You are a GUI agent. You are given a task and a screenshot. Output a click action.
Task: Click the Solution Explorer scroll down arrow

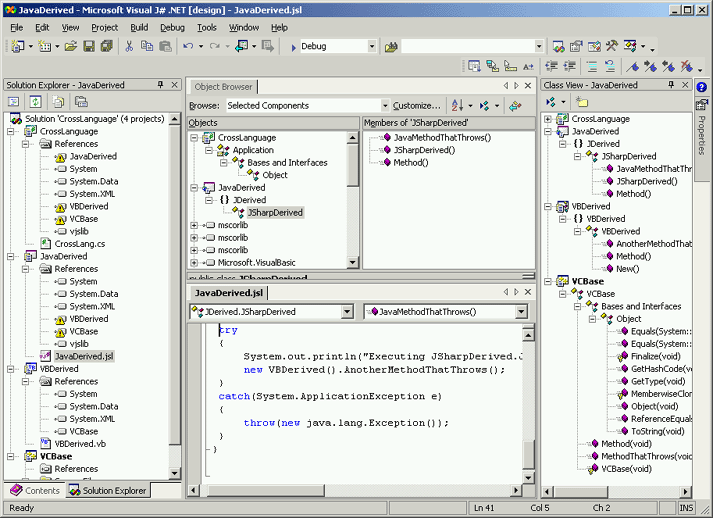click(x=175, y=474)
